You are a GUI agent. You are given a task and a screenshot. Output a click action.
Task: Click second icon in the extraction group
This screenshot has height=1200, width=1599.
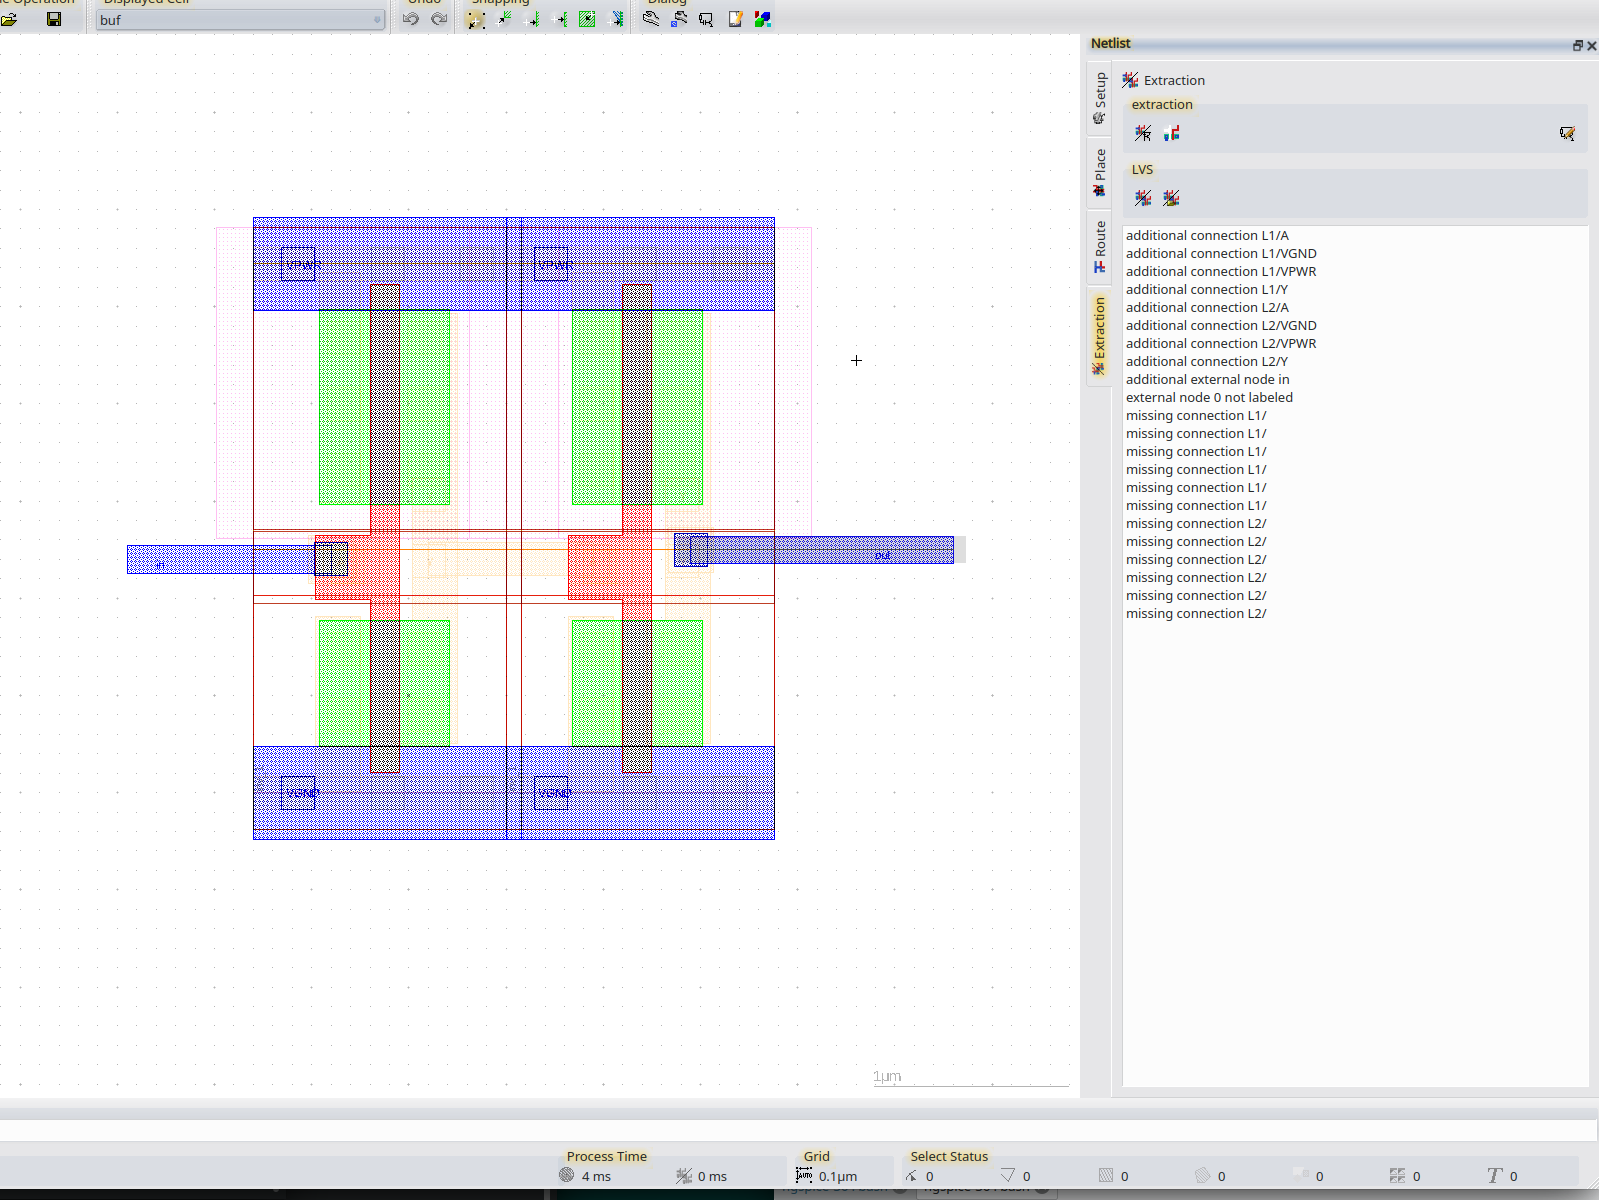click(1171, 133)
